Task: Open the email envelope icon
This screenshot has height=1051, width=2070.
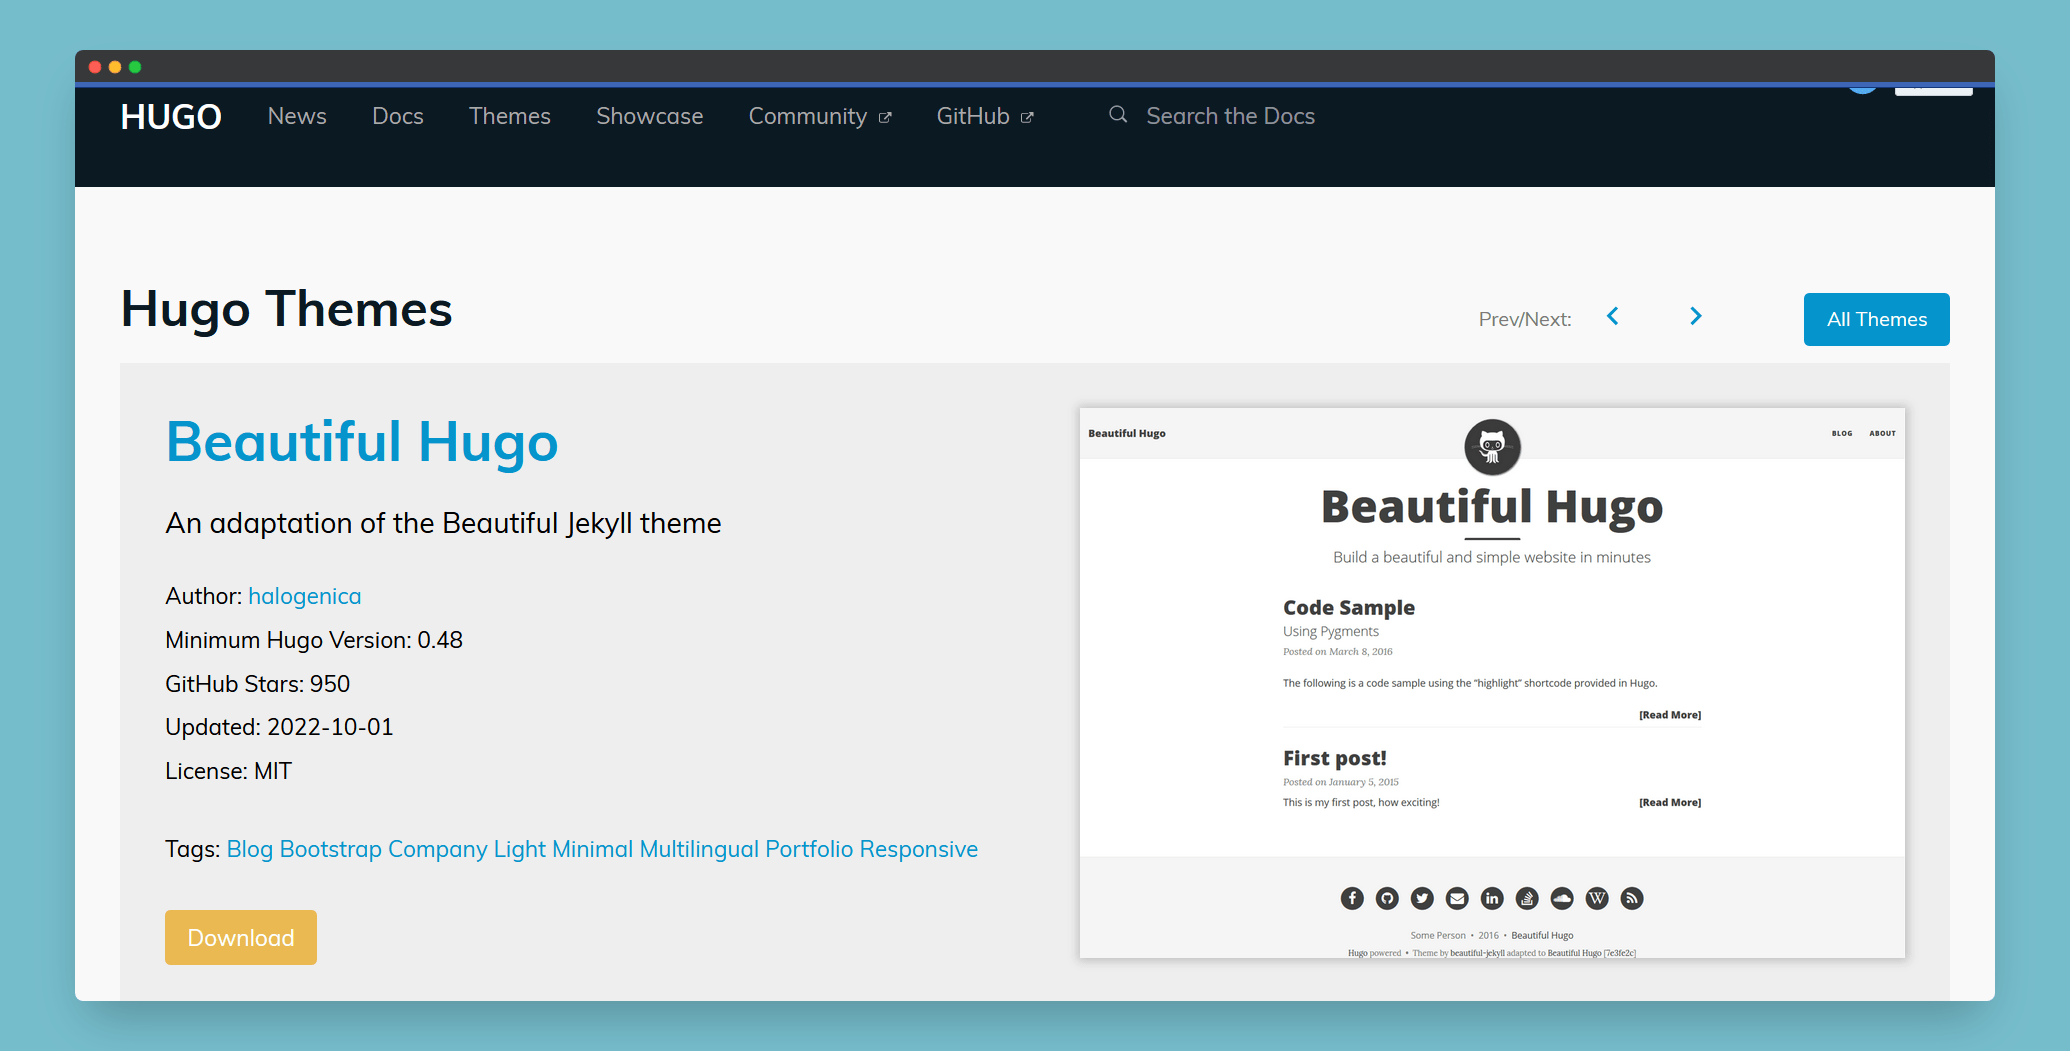Action: pos(1456,898)
